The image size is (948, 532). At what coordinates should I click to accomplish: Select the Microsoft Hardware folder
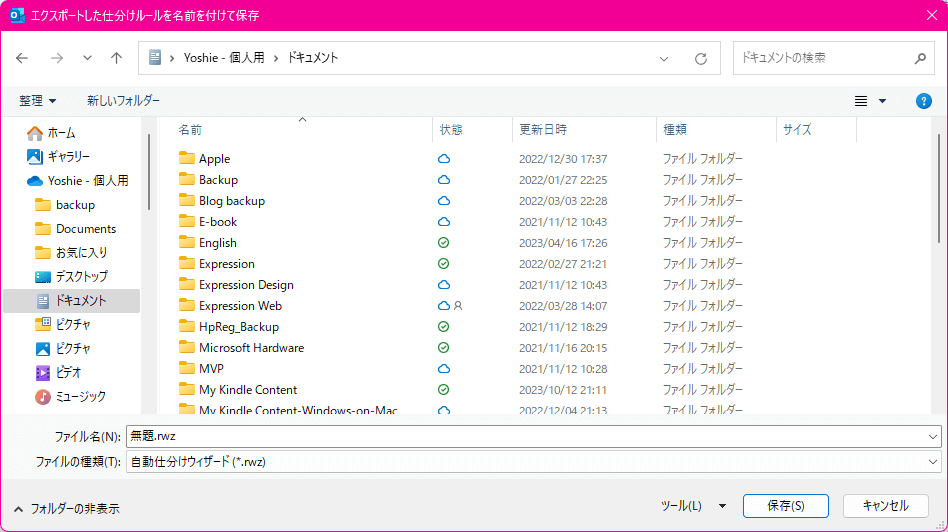252,348
